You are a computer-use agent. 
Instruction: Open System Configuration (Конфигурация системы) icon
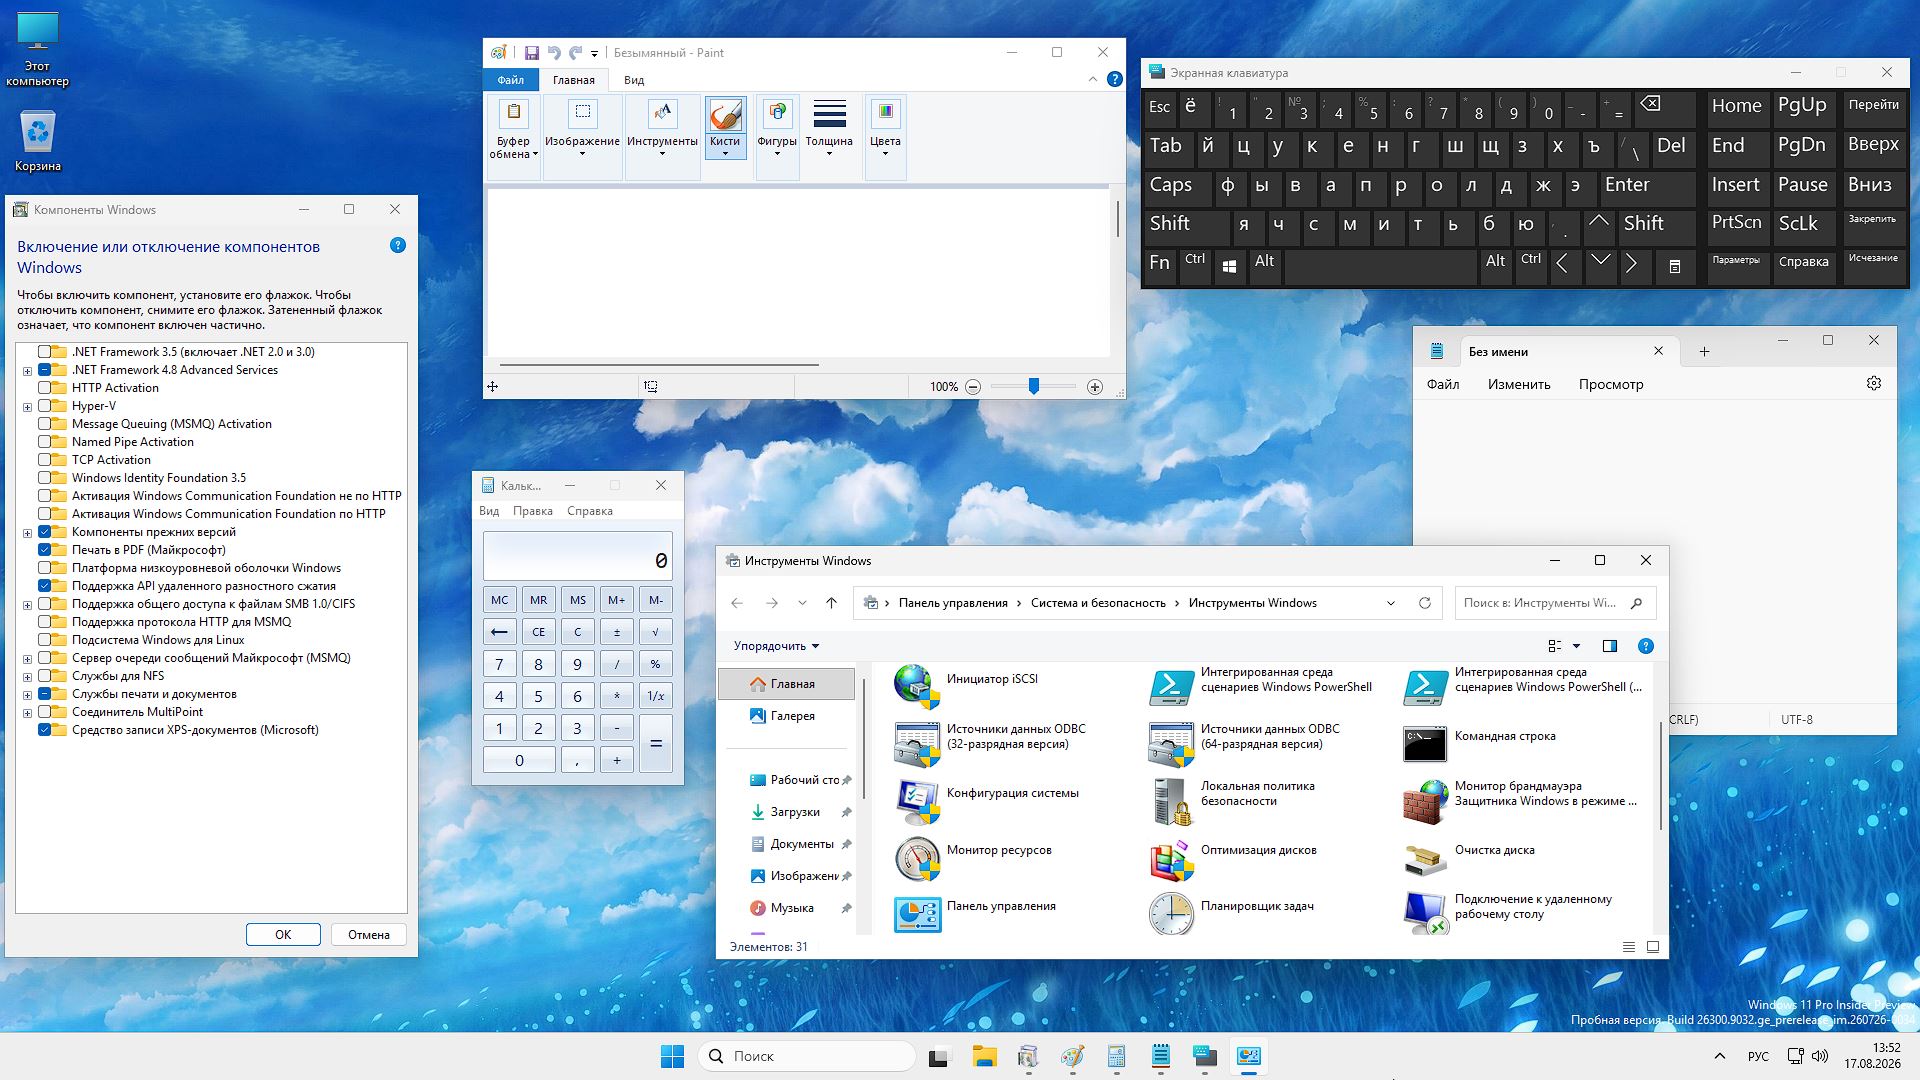click(917, 800)
